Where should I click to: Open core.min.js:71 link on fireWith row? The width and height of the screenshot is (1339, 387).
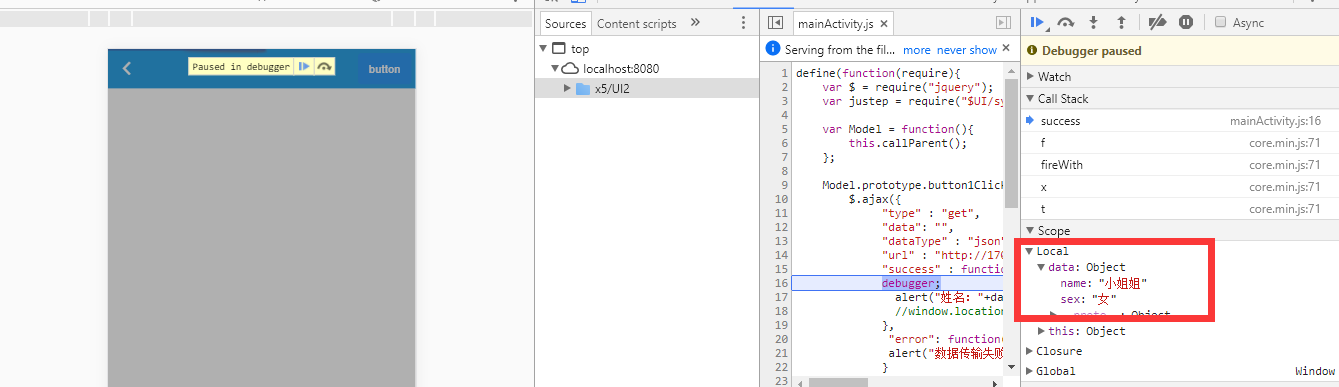point(1285,165)
